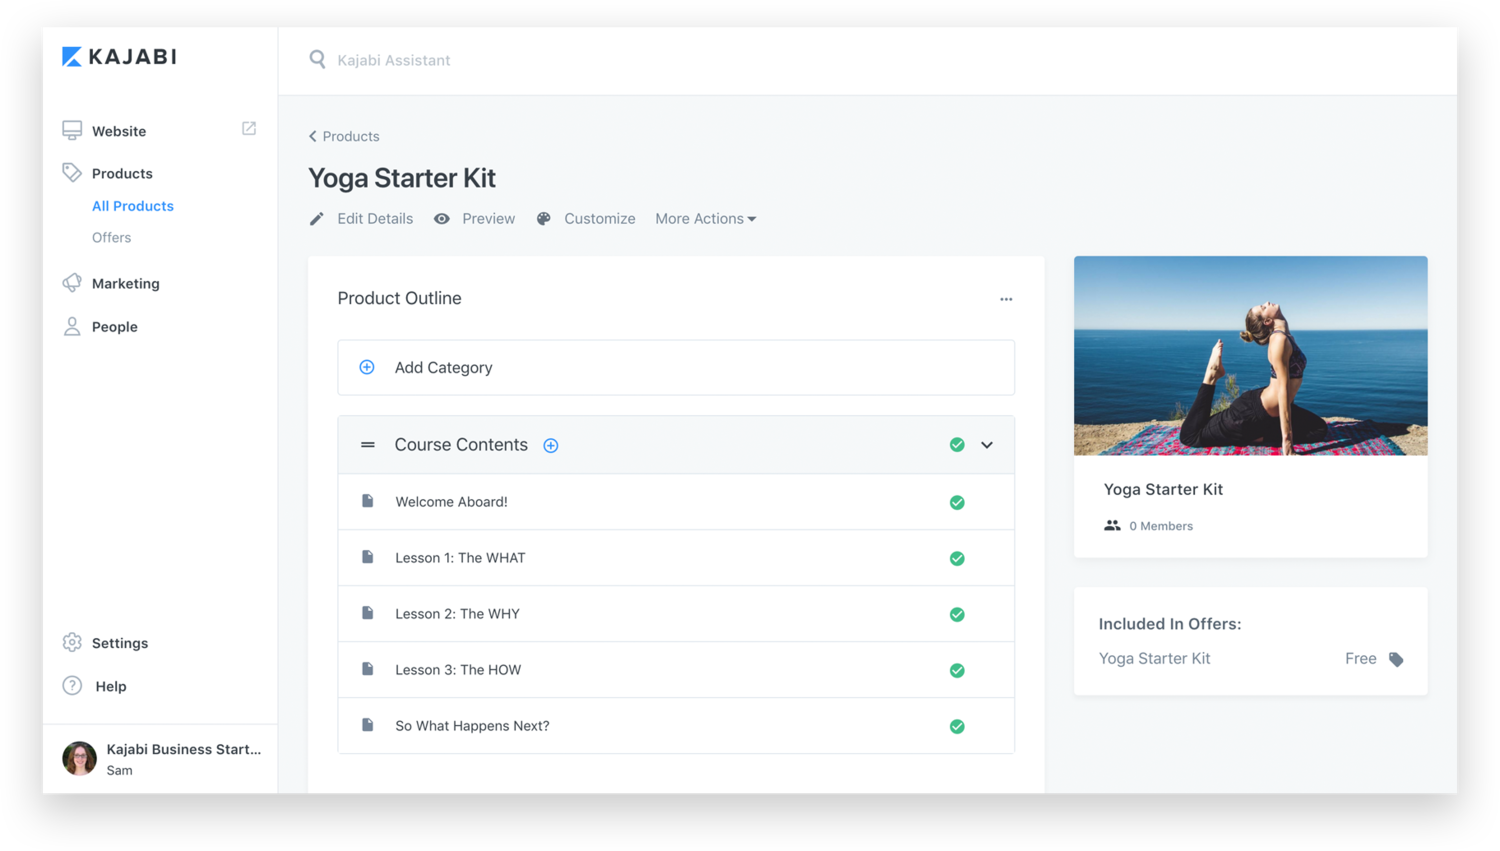Viewport: 1500px width, 851px height.
Task: Click the Help question mark icon
Action: pos(72,685)
